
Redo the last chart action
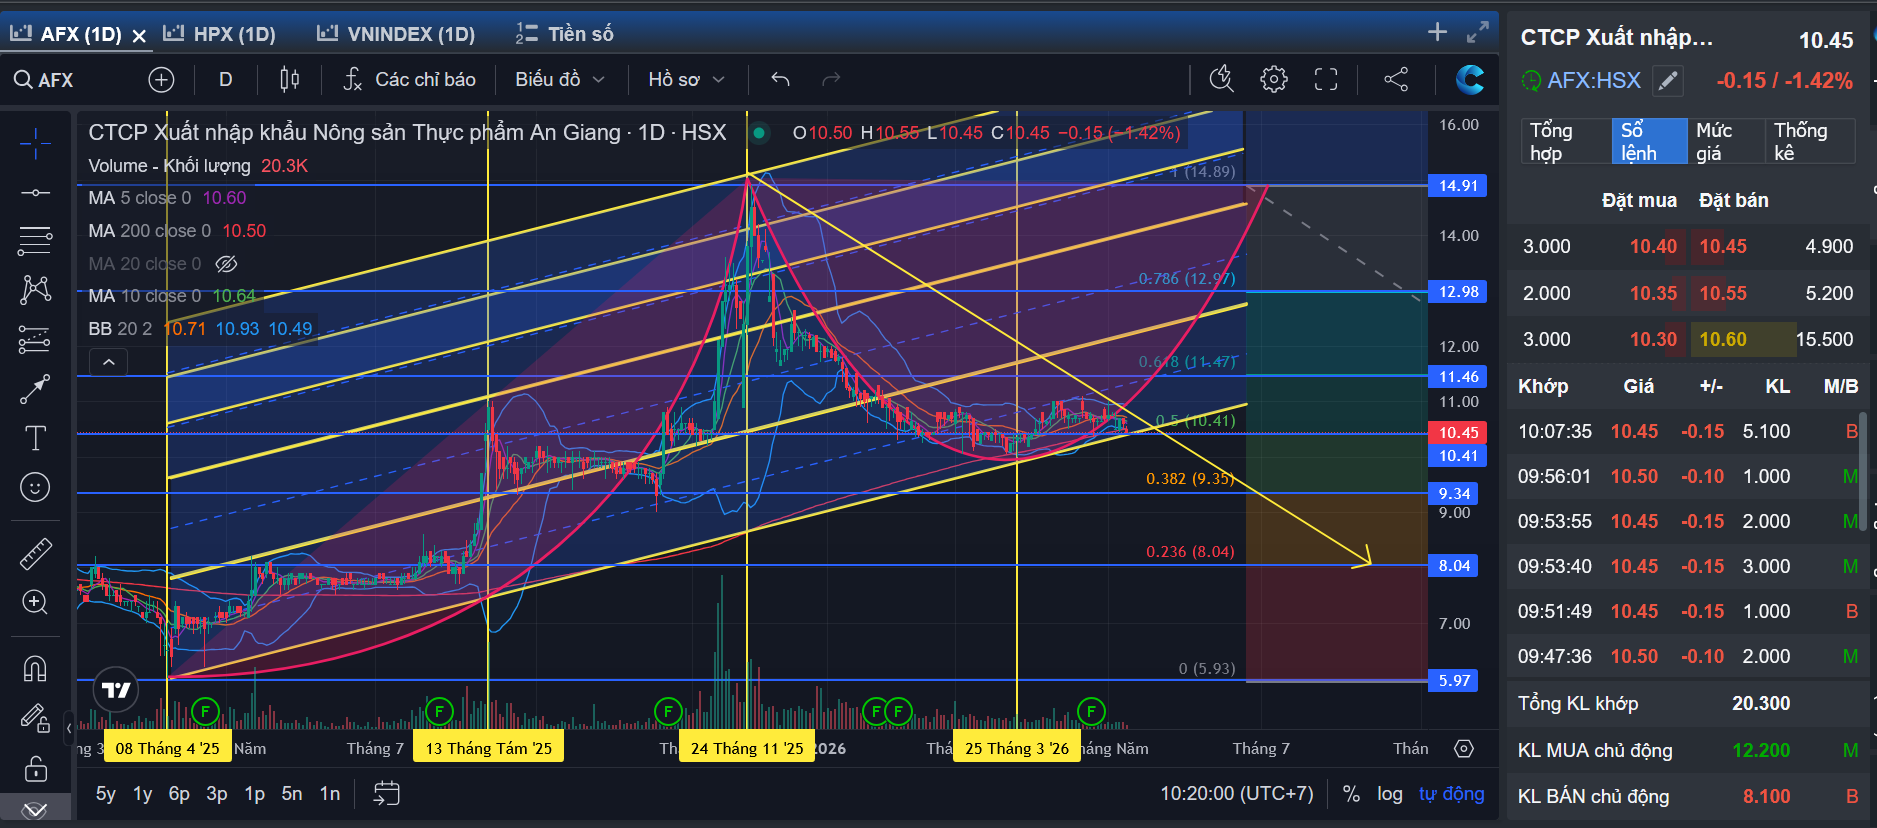[x=831, y=79]
